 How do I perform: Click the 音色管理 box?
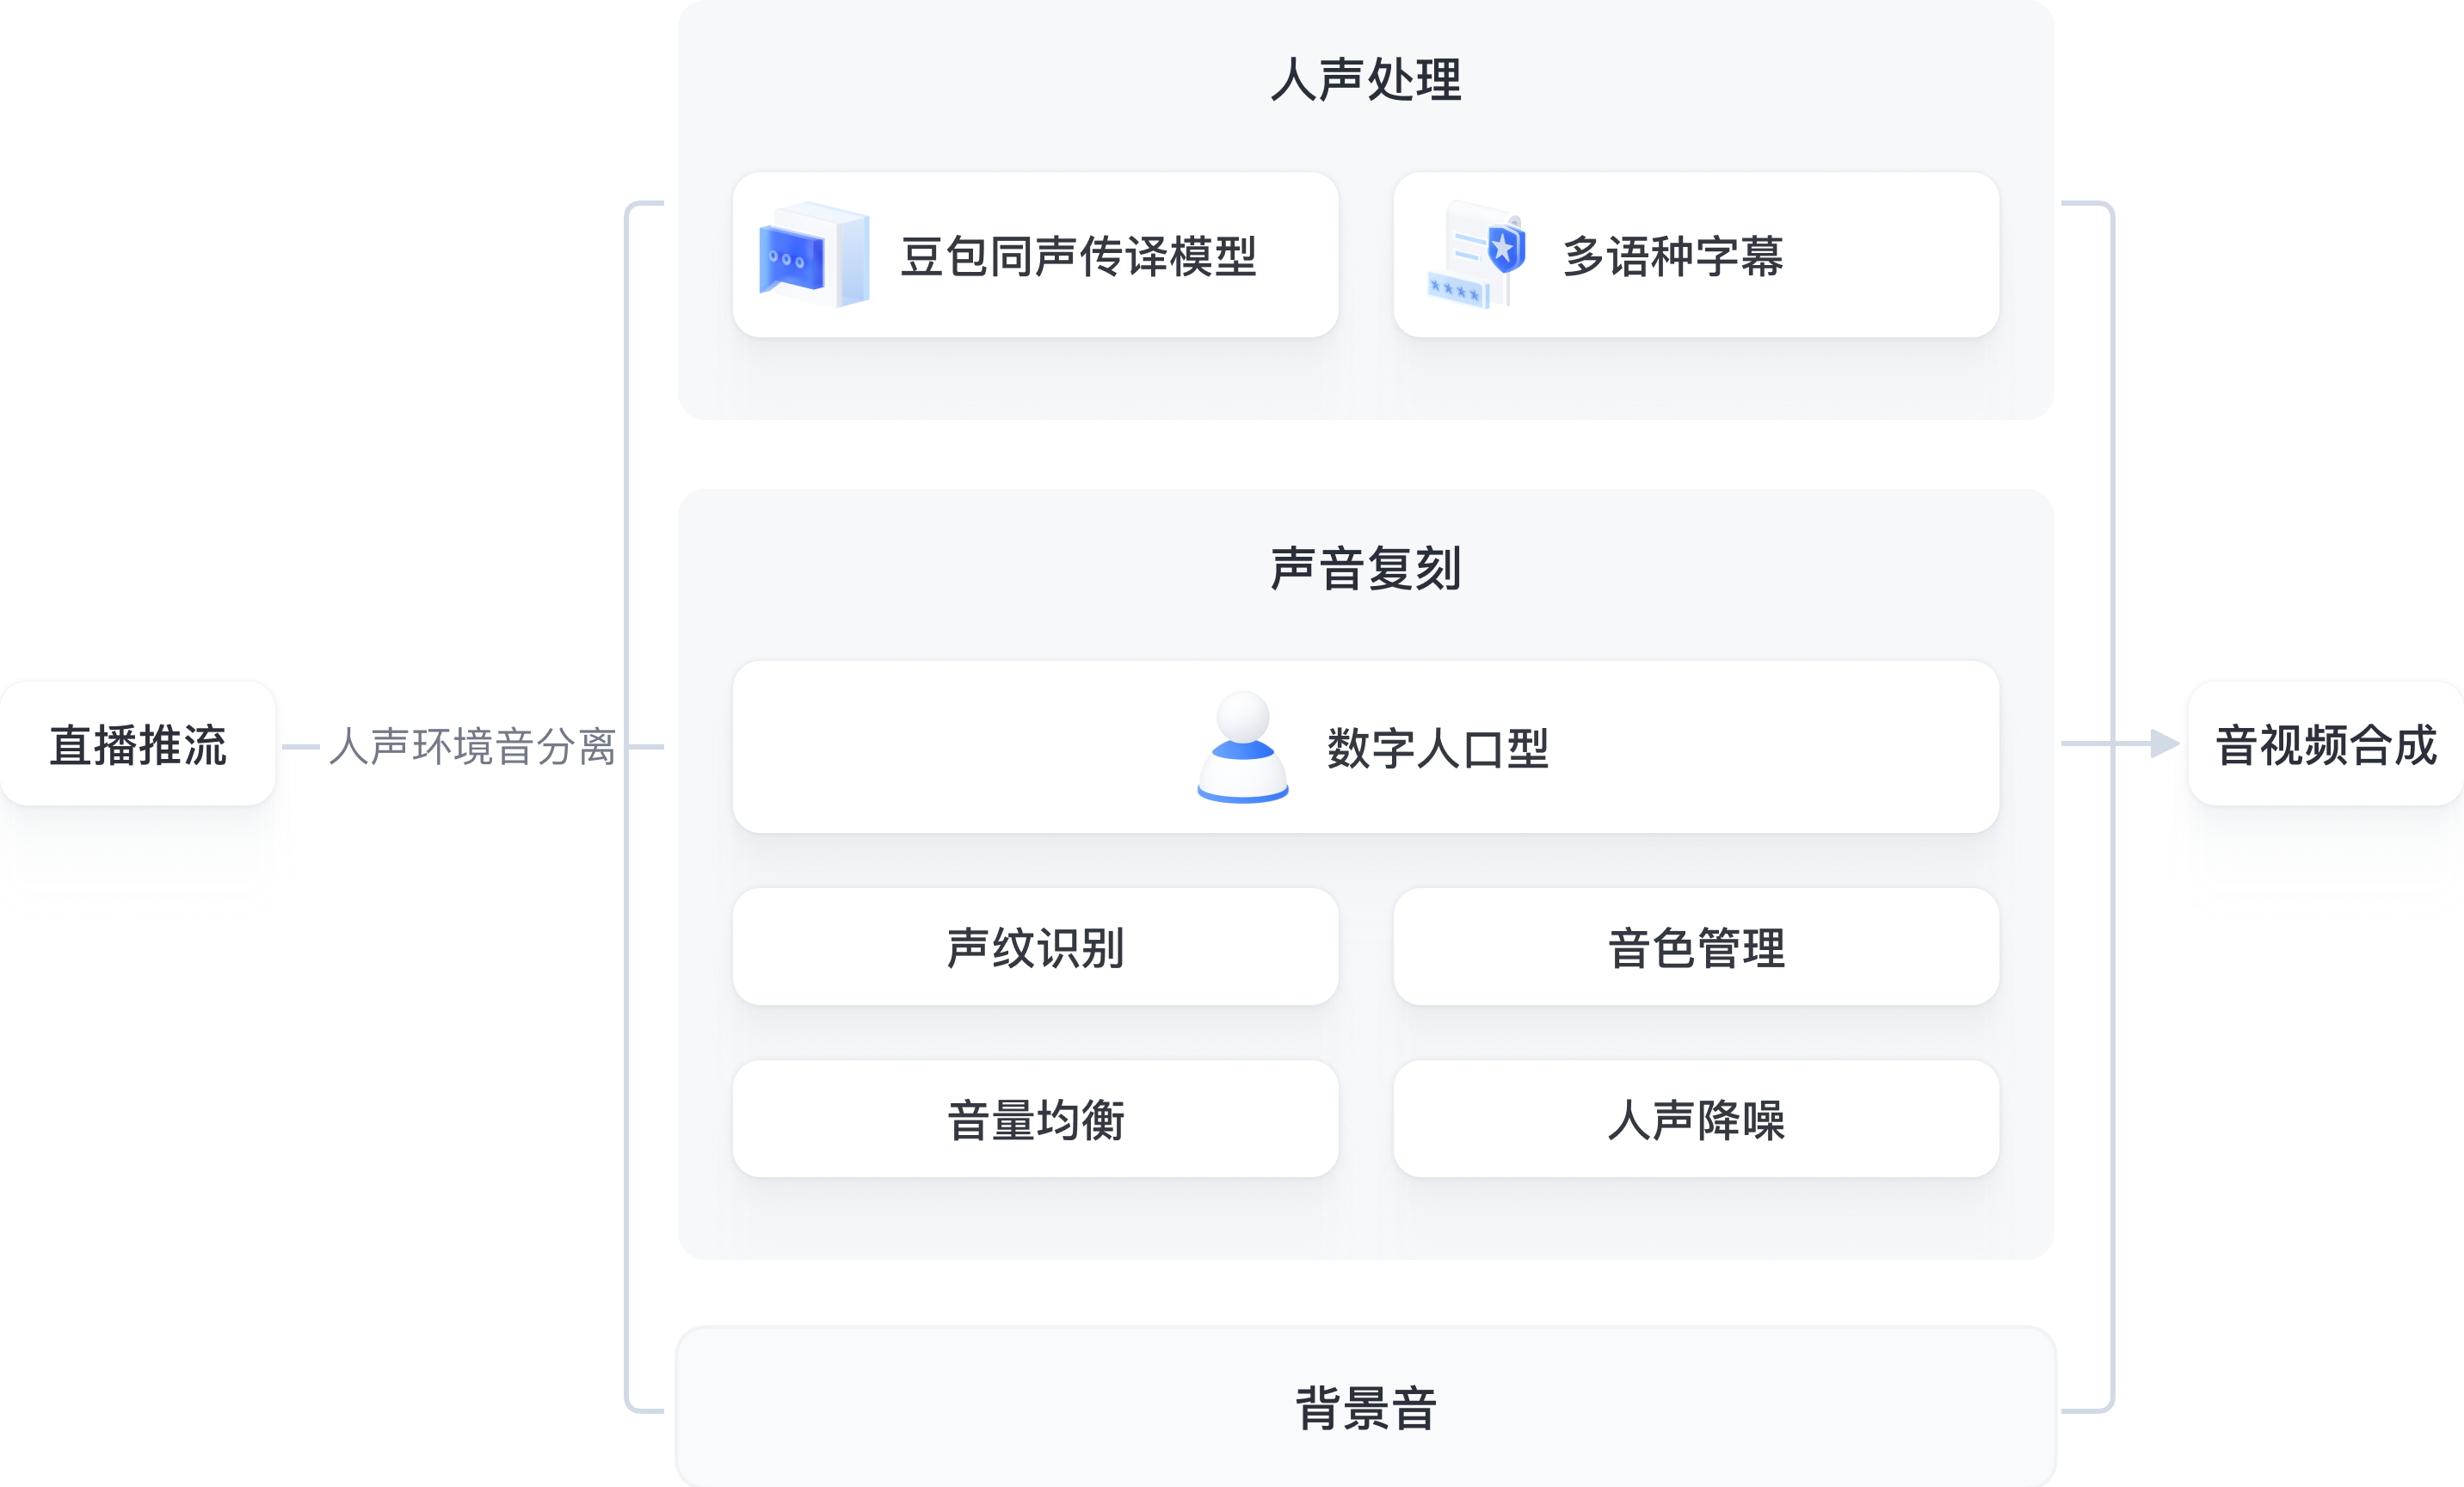pyautogui.click(x=1696, y=947)
